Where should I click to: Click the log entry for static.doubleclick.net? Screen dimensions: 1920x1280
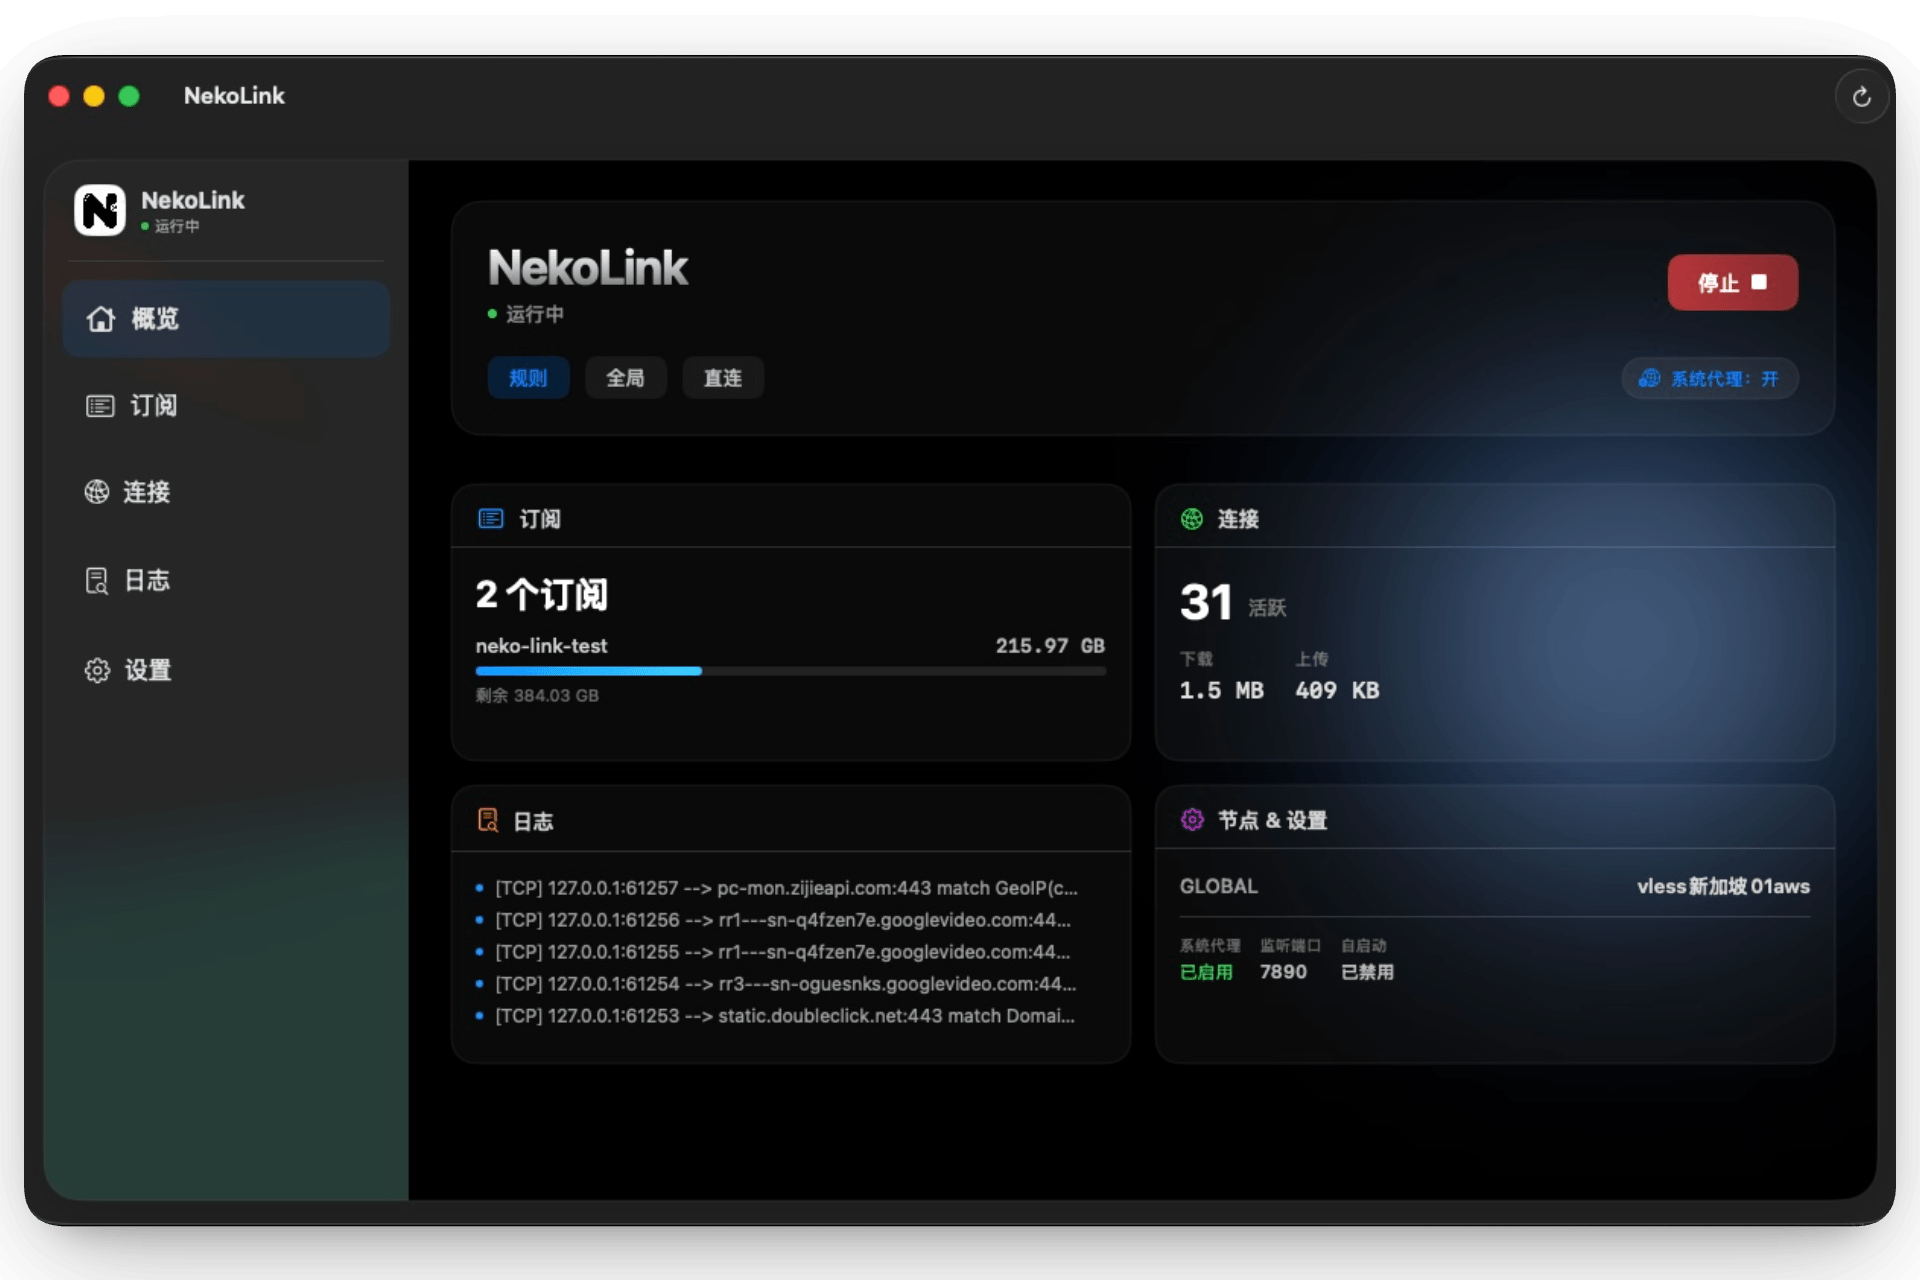(776, 1016)
